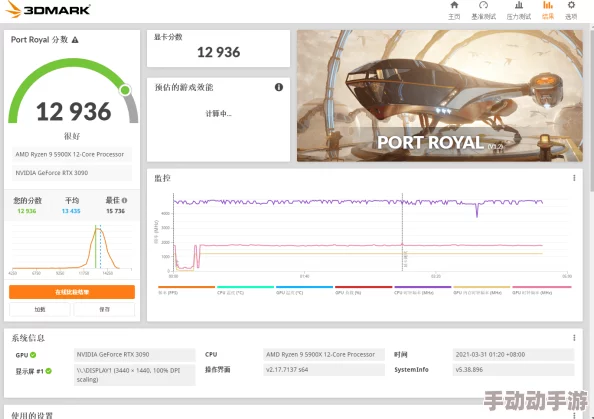Image resolution: width=594 pixels, height=419 pixels.
Task: Click the 计算中... status text
Action: (219, 114)
